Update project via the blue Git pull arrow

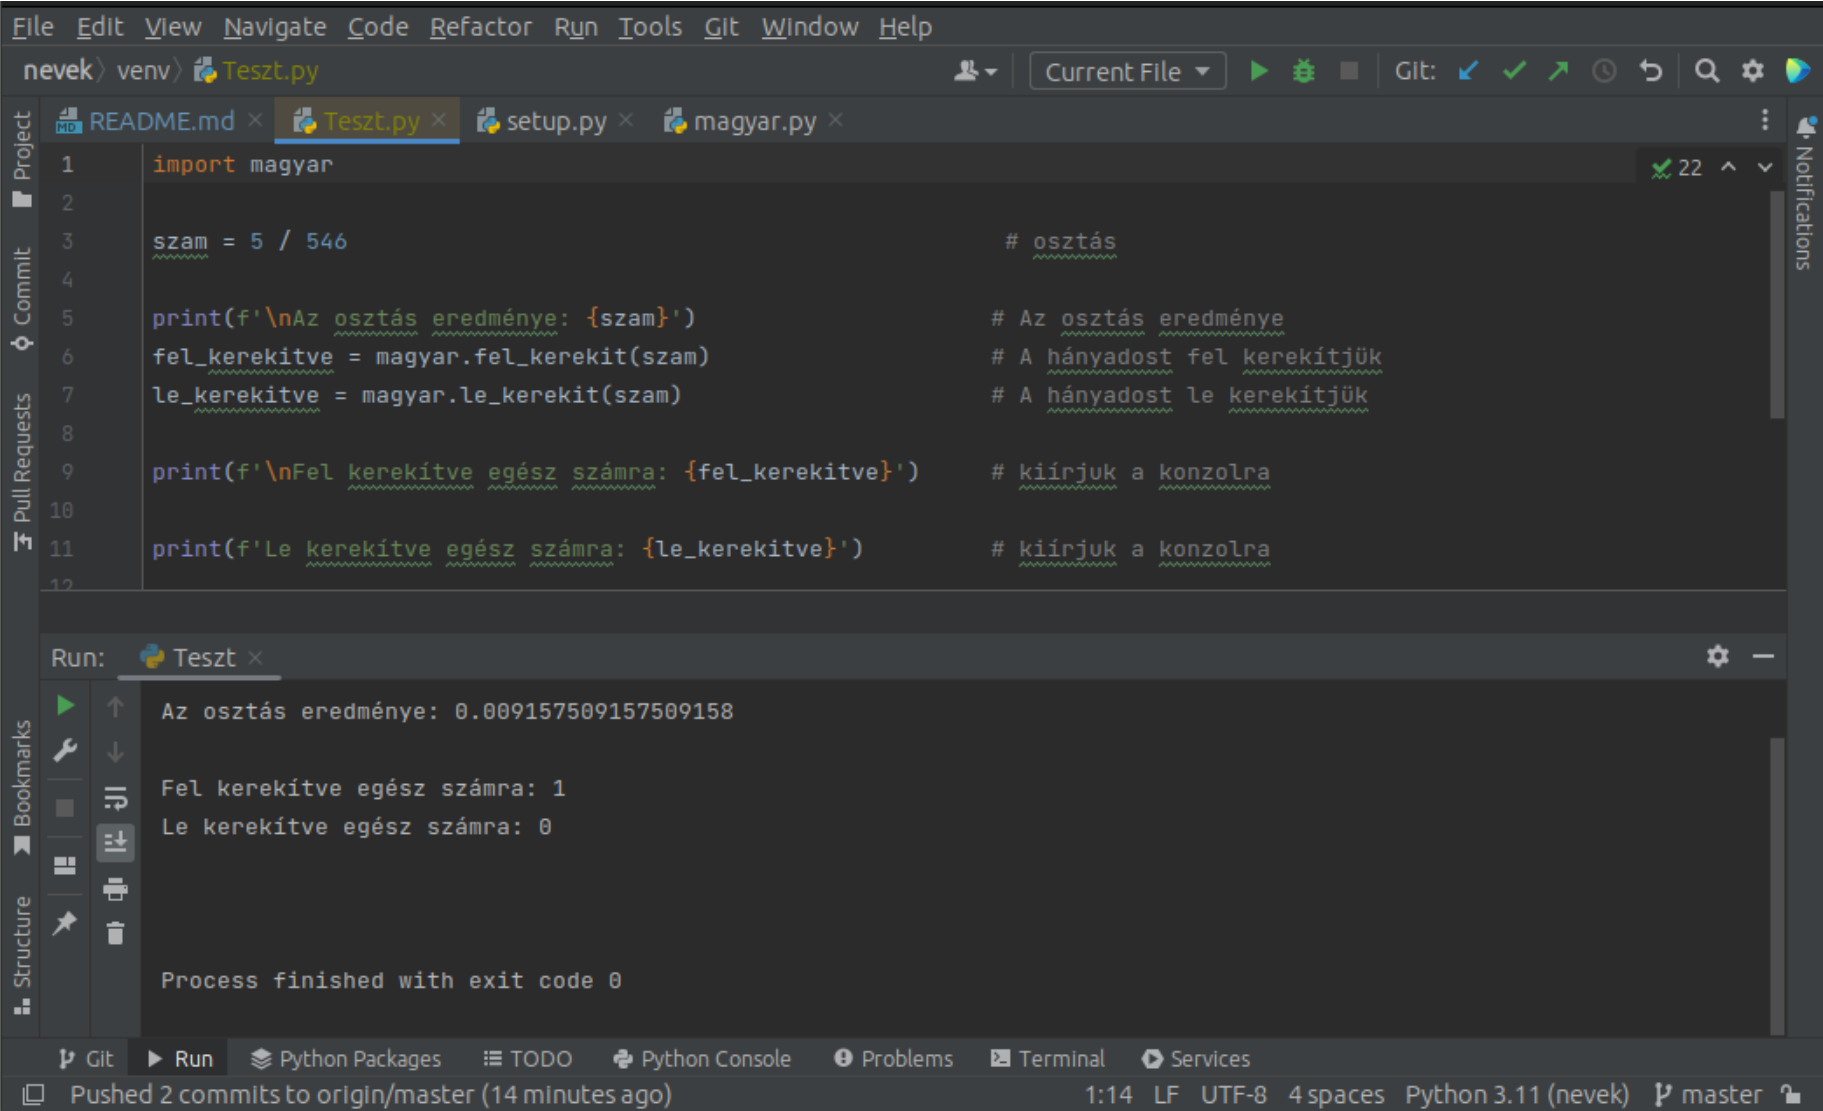point(1467,71)
